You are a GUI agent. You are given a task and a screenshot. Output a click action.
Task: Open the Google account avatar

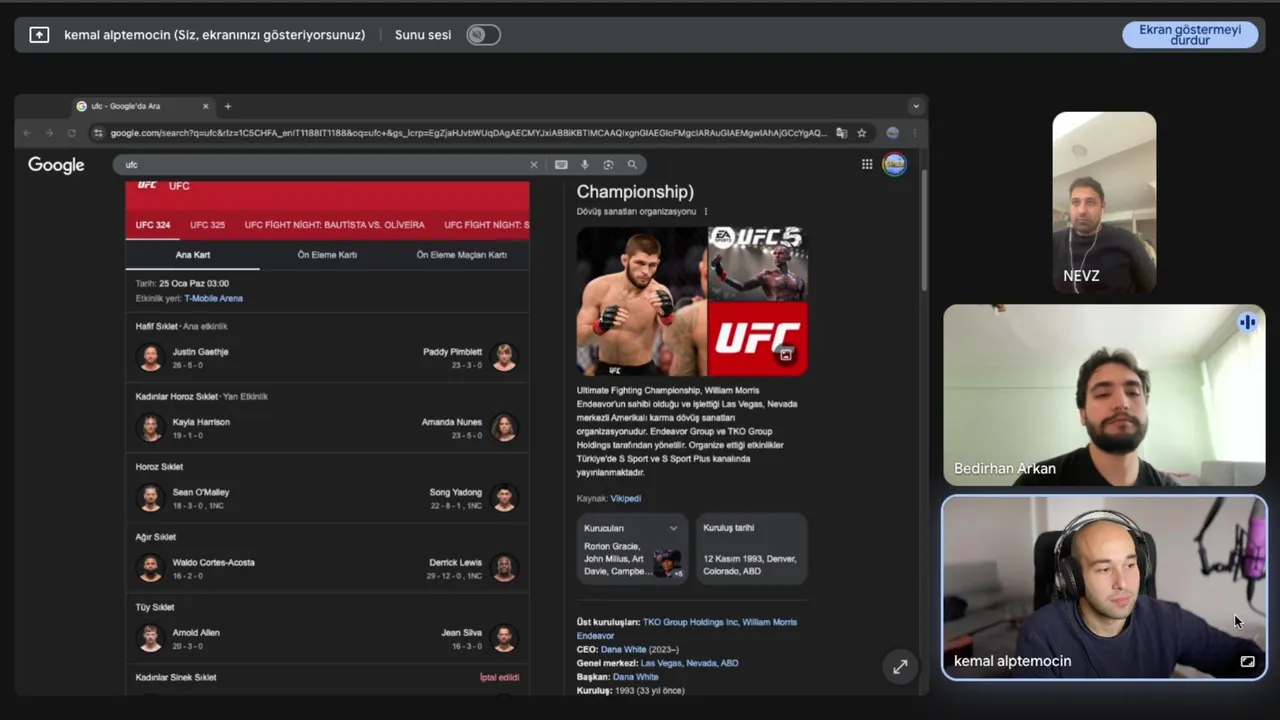(894, 164)
